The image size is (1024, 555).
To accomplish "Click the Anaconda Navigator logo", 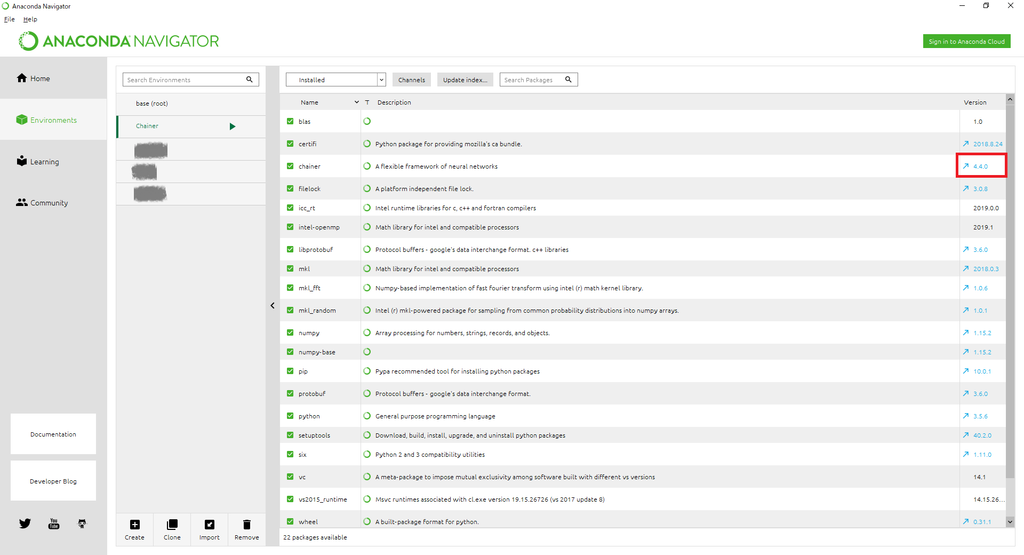I will click(x=119, y=41).
